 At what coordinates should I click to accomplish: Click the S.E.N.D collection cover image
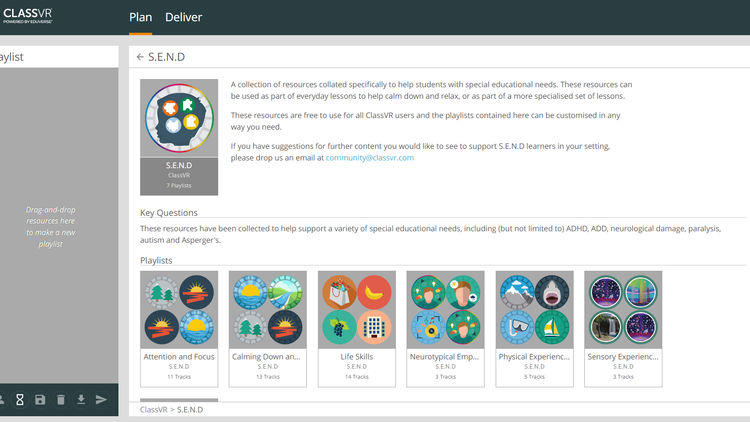(179, 118)
